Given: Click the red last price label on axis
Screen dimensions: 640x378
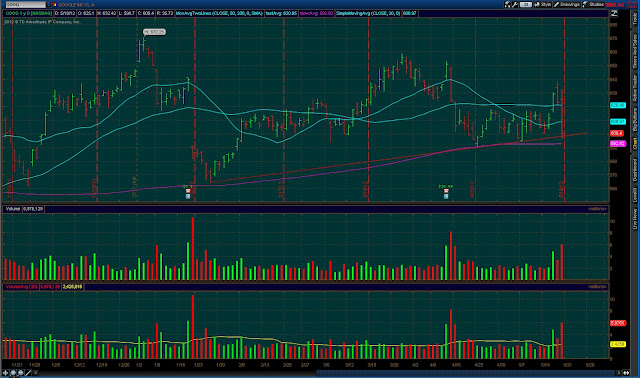Looking at the screenshot, I should 617,133.
